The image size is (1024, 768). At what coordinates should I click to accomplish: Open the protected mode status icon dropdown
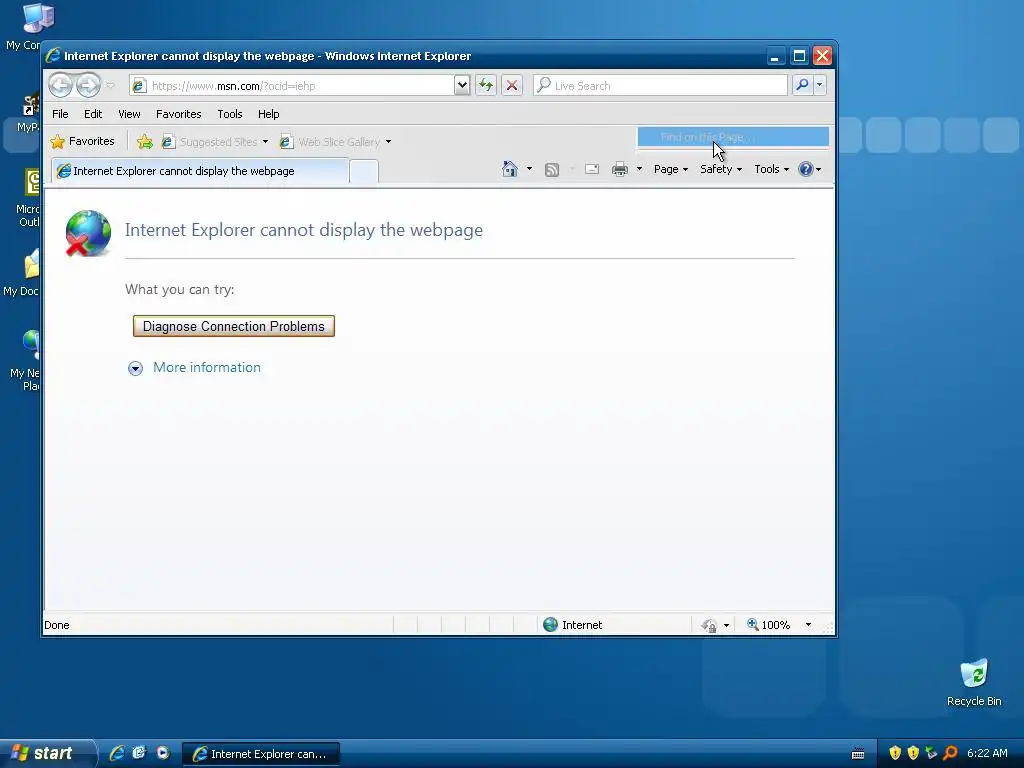(716, 625)
